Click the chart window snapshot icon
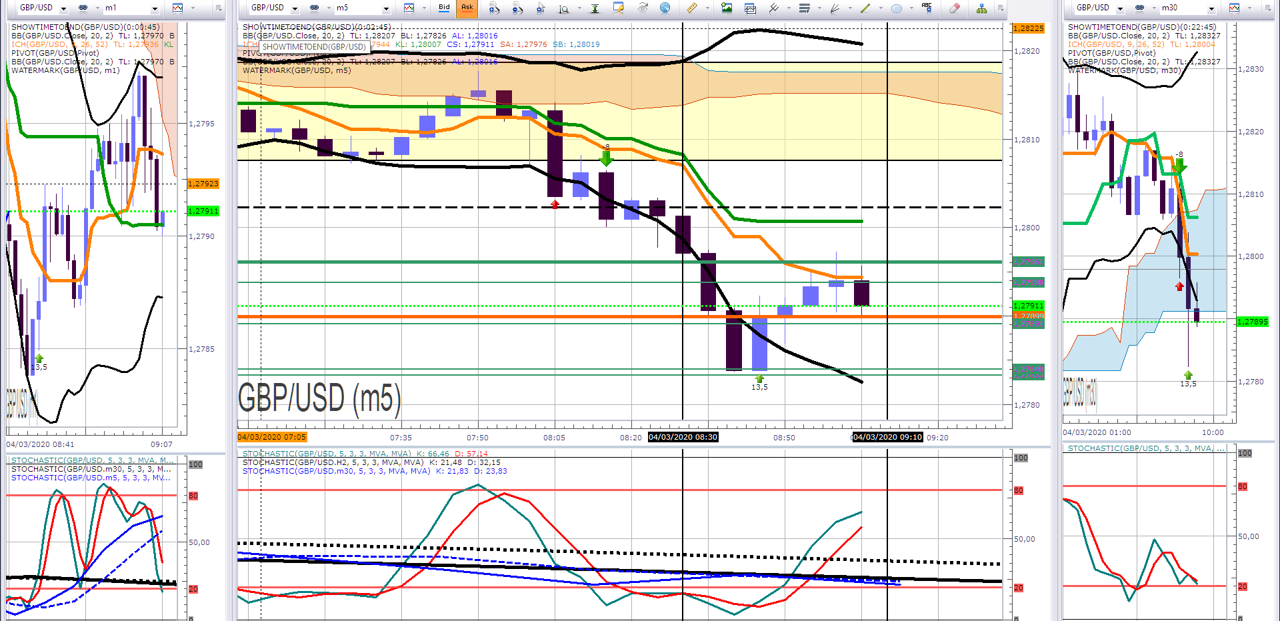This screenshot has width=1280, height=621. tap(749, 7)
